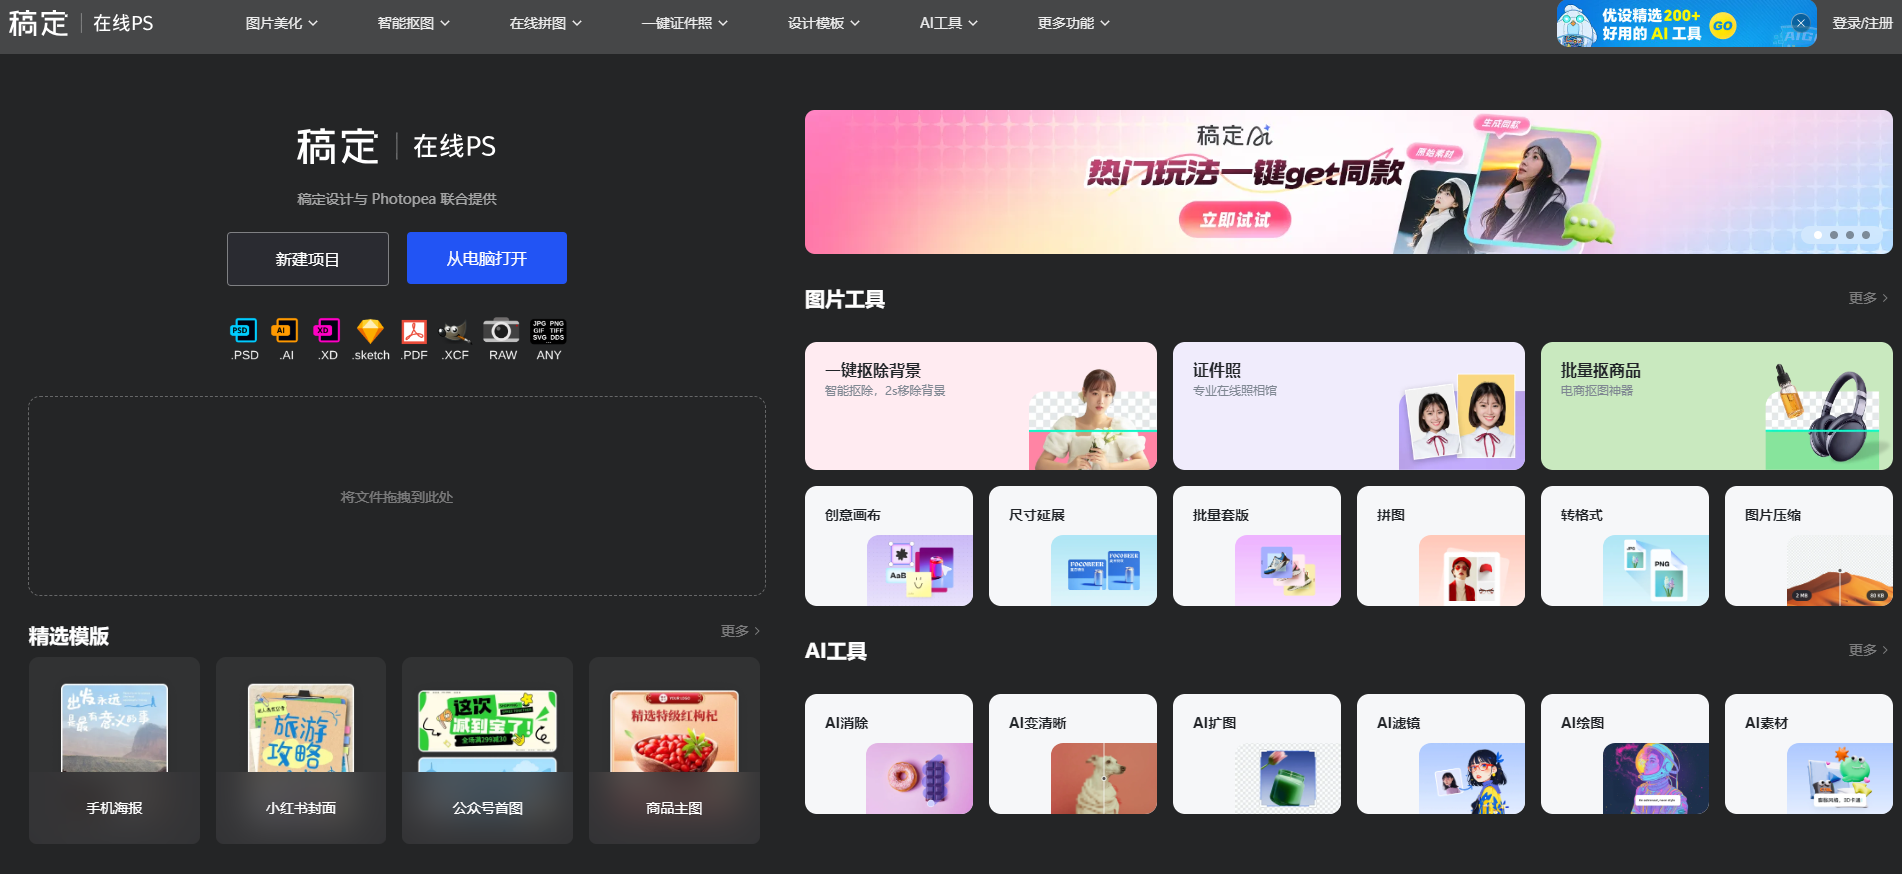Click the 在线PS header label
1902x874 pixels.
(x=123, y=23)
